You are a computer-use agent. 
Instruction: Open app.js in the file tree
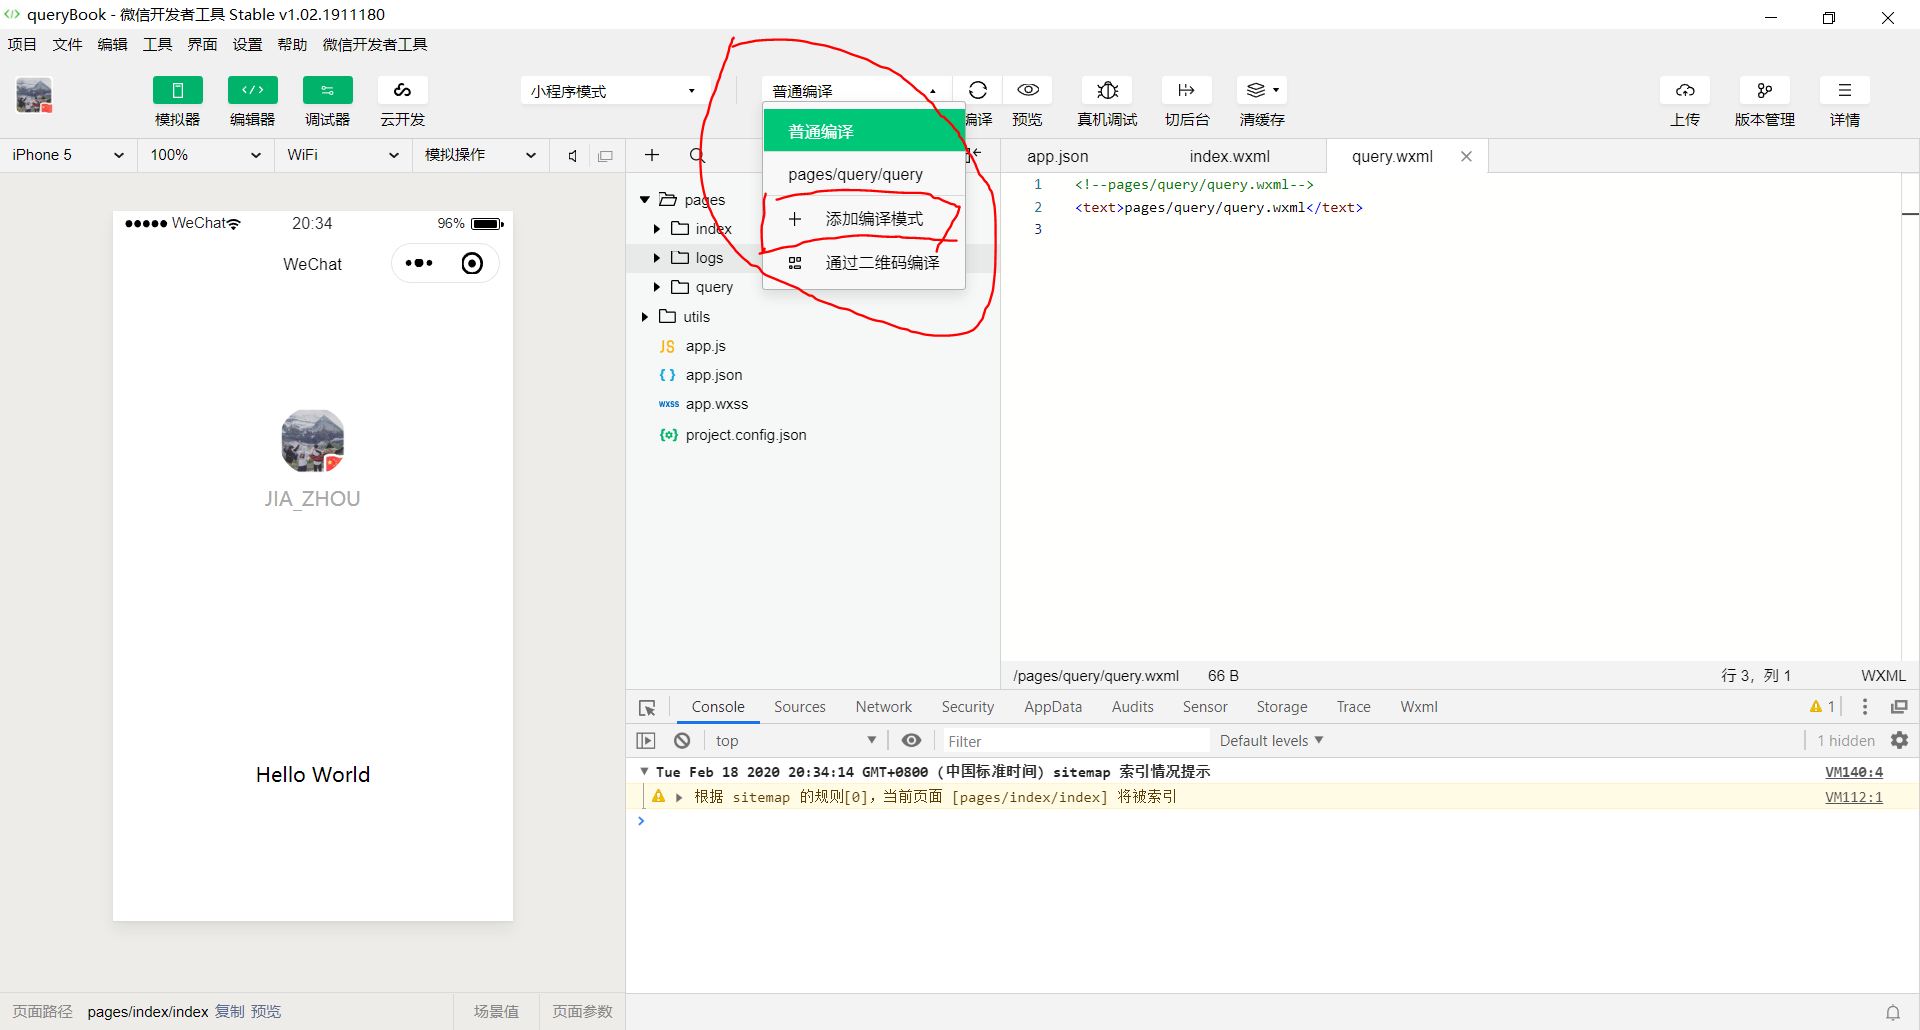coord(706,346)
